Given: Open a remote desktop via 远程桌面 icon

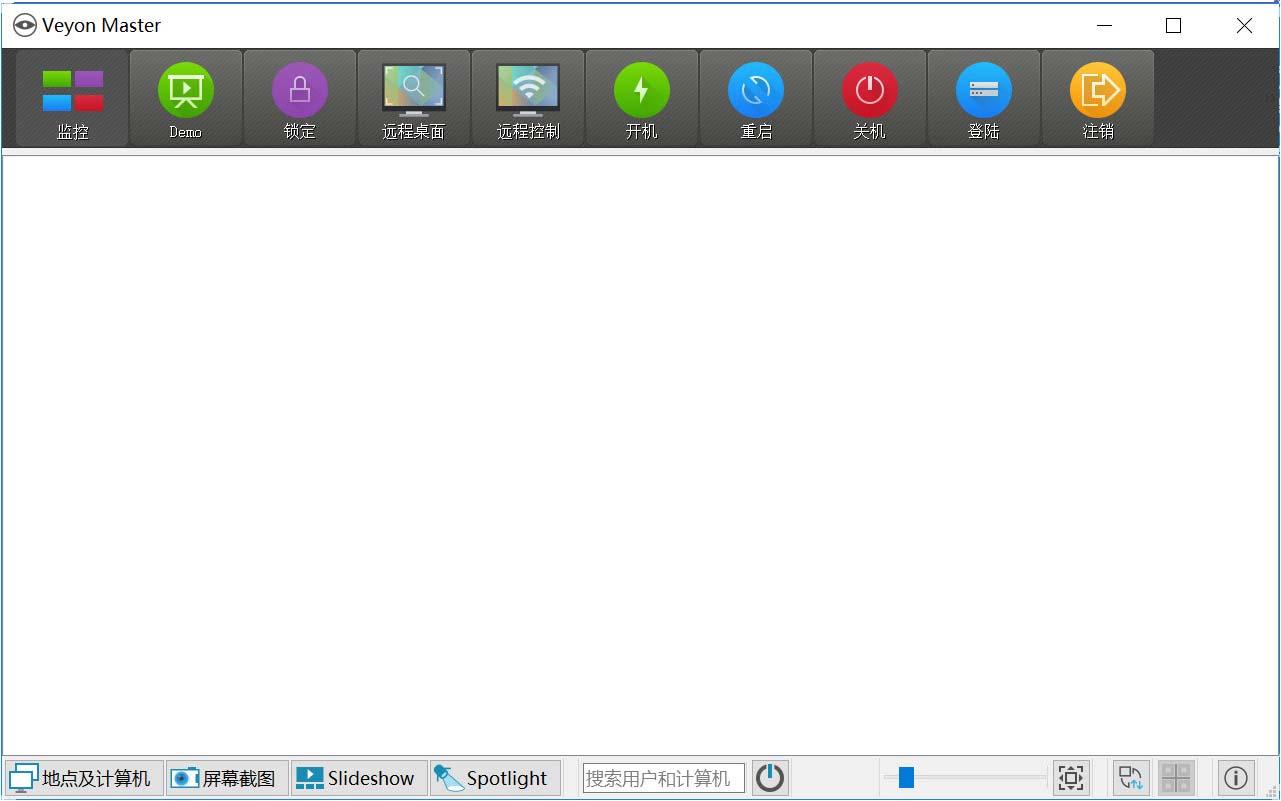Looking at the screenshot, I should (413, 97).
